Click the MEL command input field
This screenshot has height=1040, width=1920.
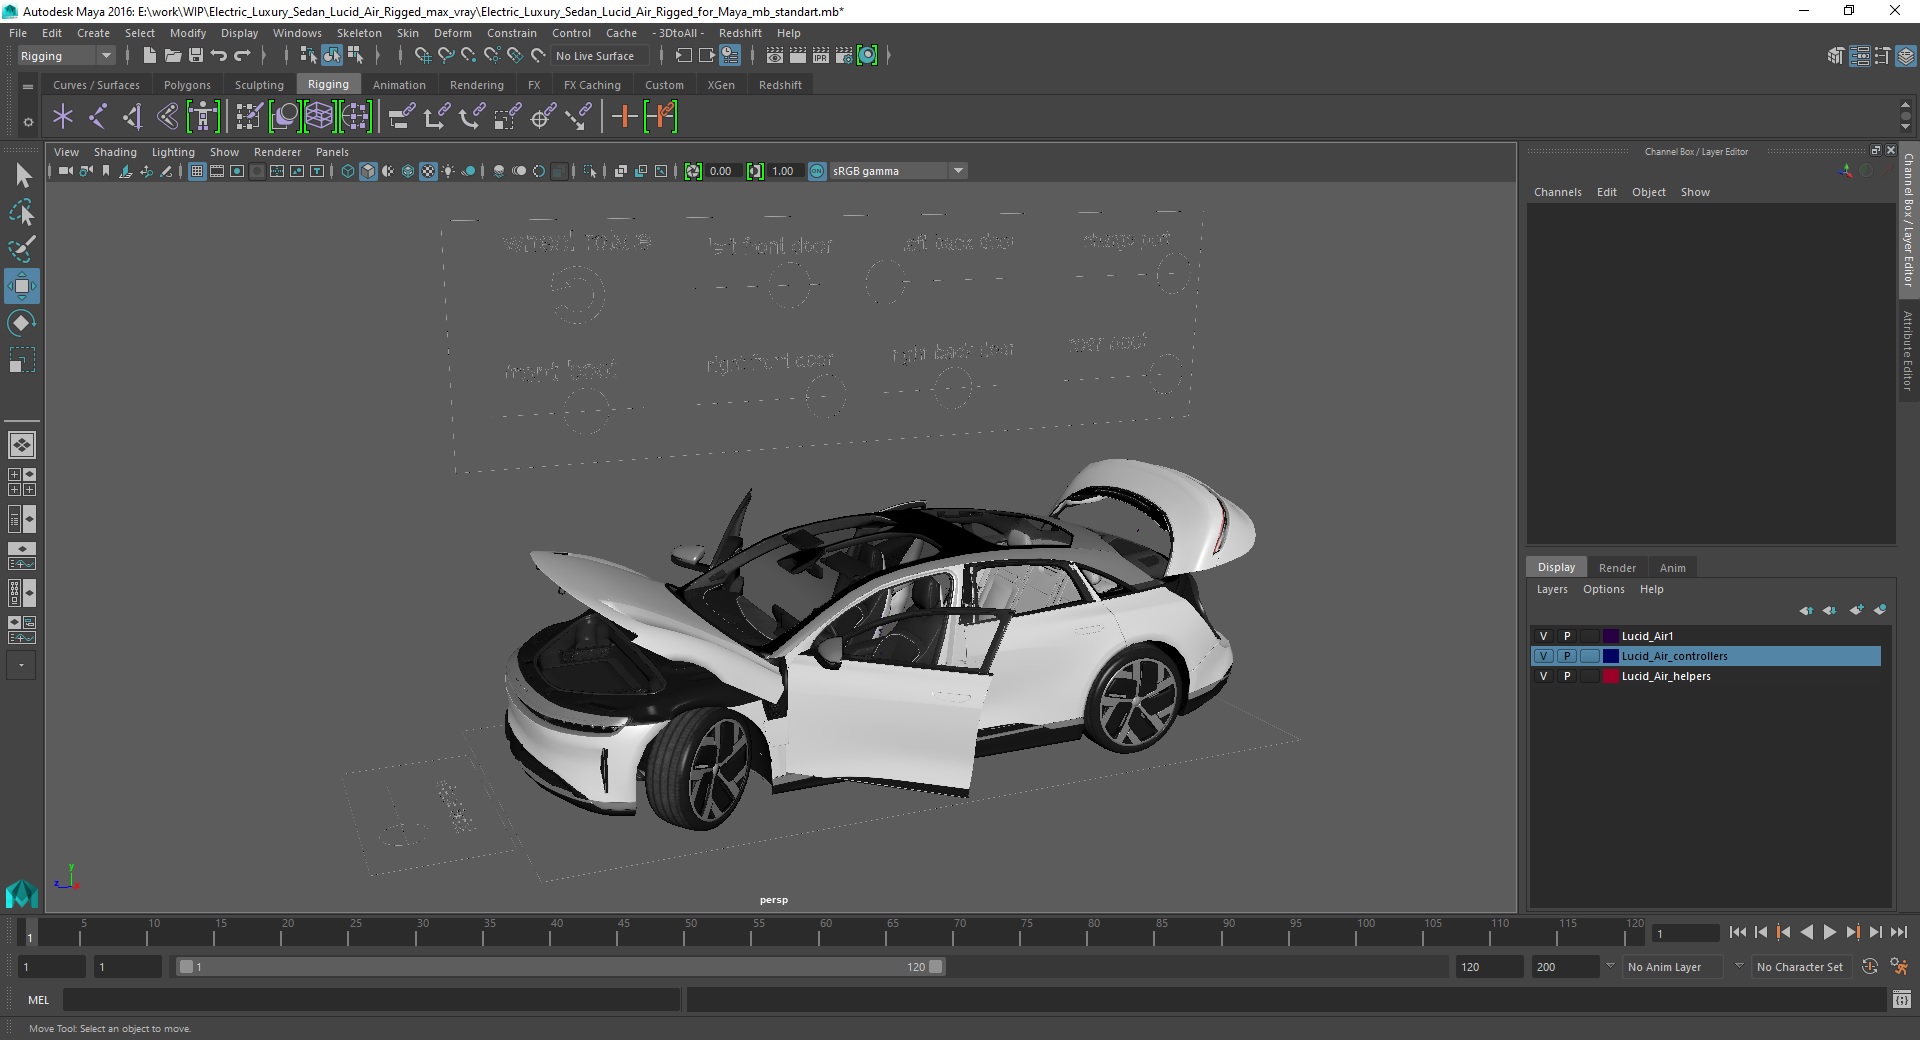pyautogui.click(x=371, y=999)
